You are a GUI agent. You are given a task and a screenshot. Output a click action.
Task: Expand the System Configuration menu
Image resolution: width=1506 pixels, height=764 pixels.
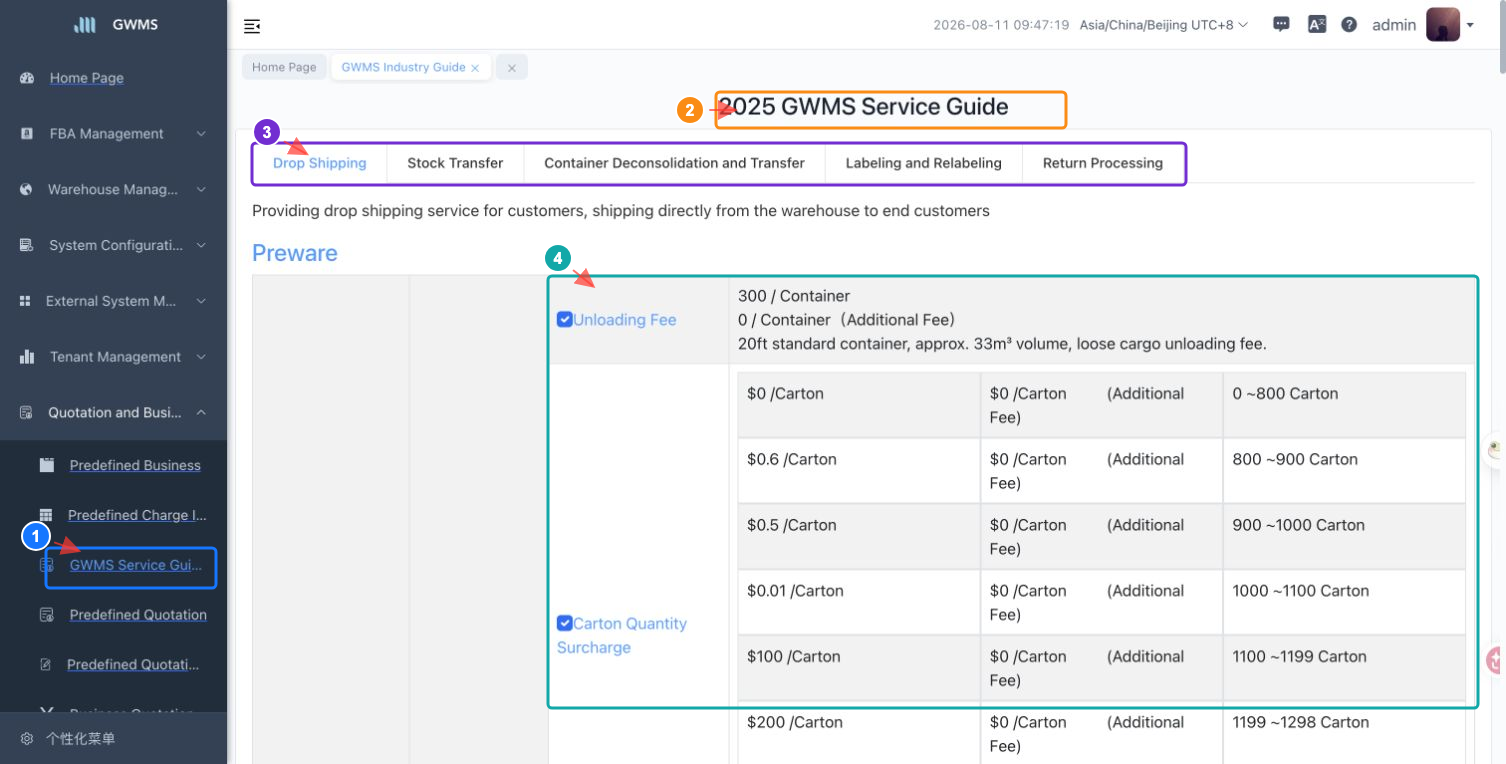tap(201, 245)
